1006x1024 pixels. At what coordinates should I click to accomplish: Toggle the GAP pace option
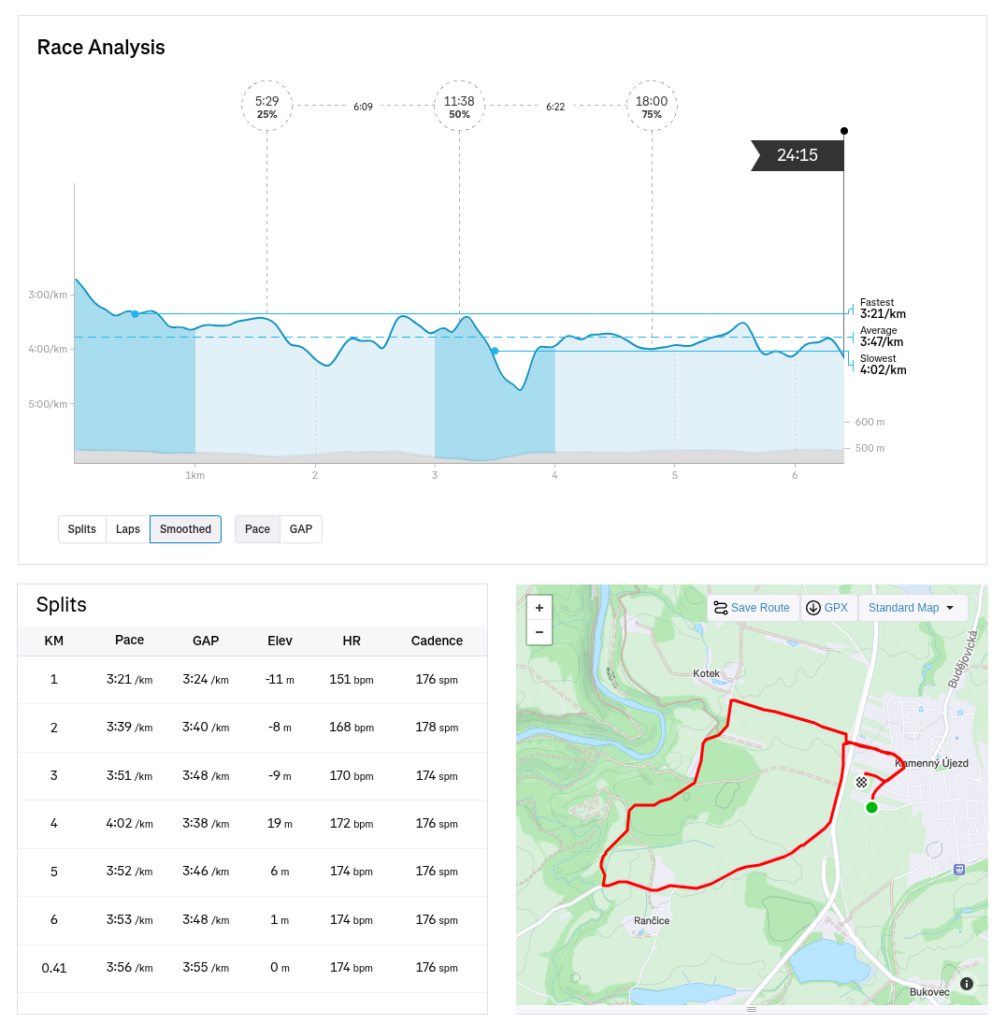(x=301, y=529)
